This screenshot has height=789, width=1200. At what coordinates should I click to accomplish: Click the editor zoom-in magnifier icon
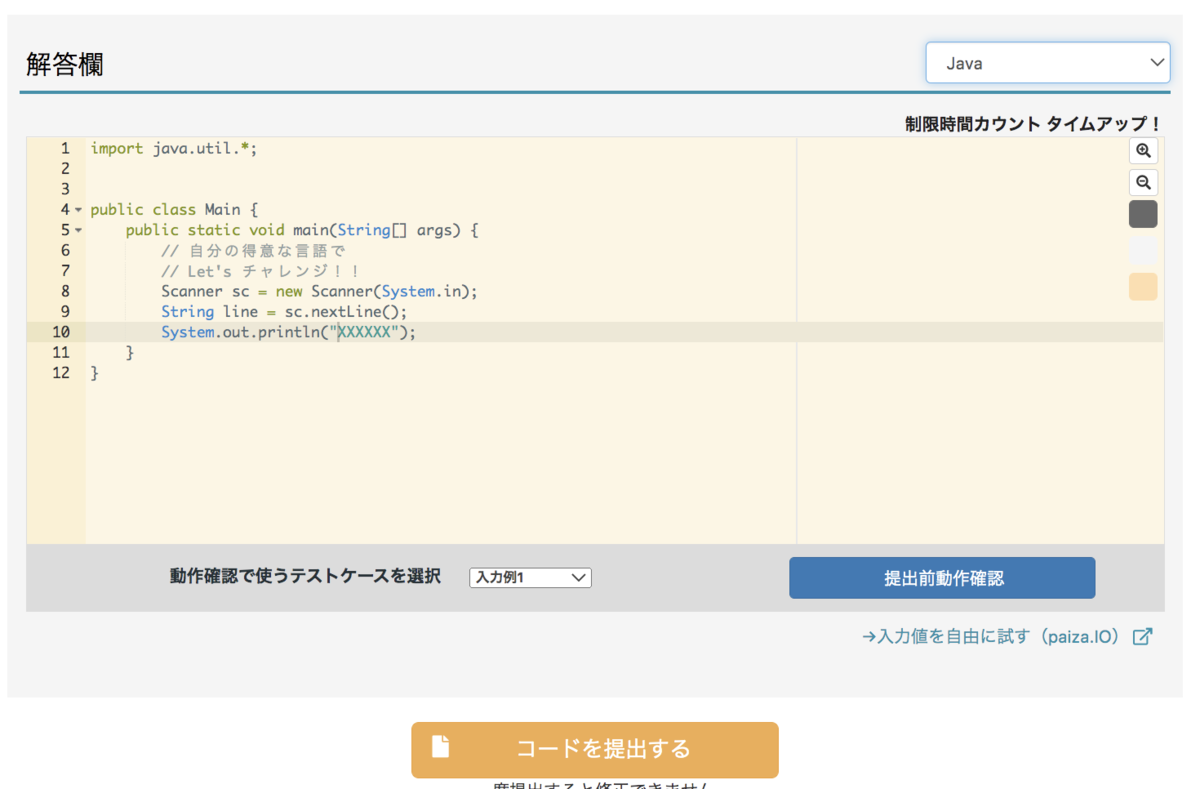1143,151
